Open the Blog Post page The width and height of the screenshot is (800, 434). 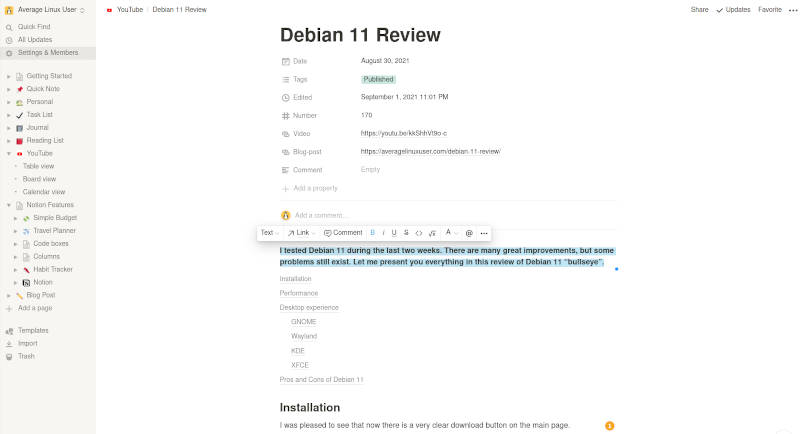41,295
